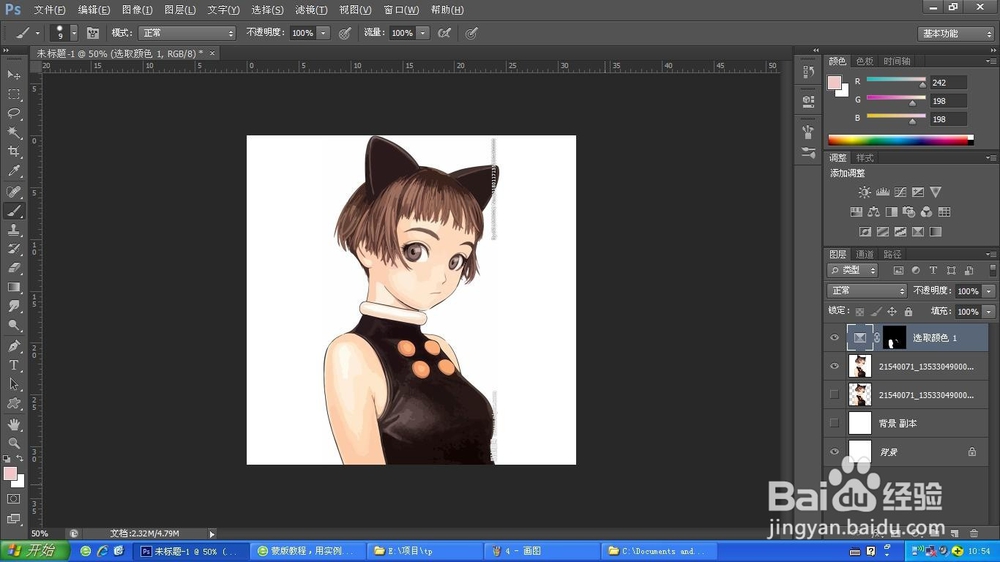Select the Eyedropper tool
The height and width of the screenshot is (562, 1000).
coord(13,171)
